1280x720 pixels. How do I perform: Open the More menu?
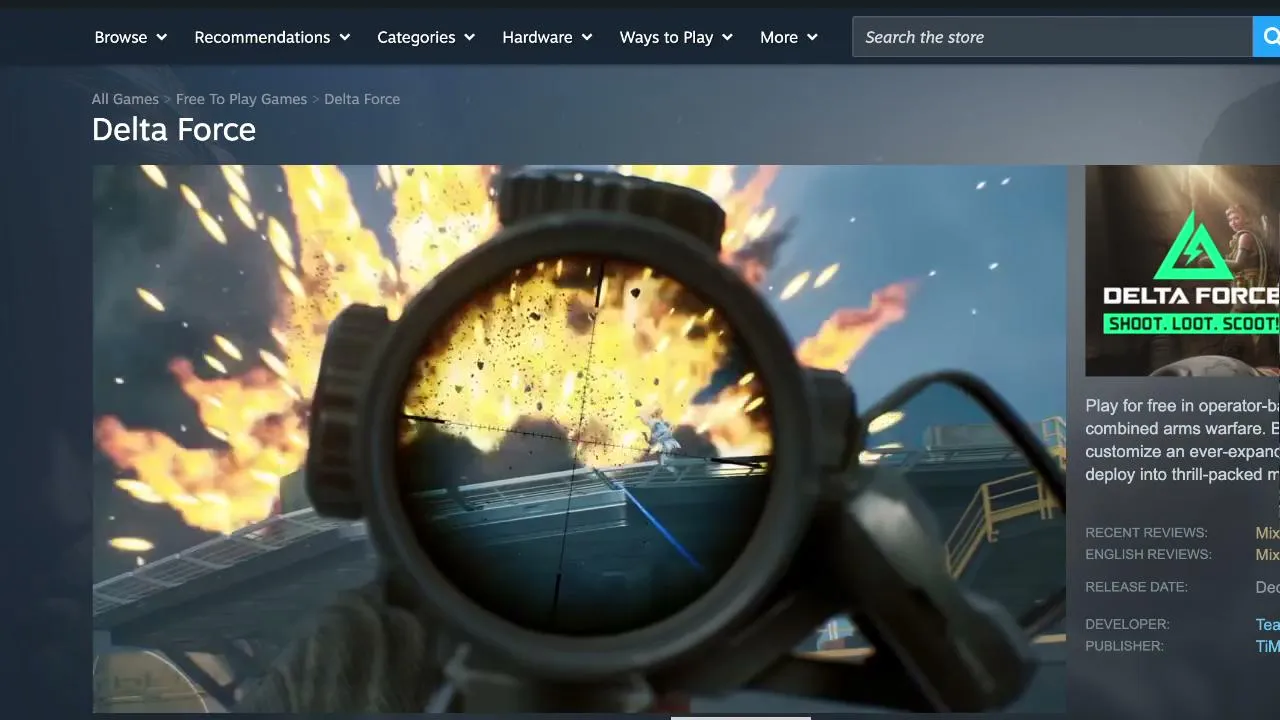tap(789, 37)
